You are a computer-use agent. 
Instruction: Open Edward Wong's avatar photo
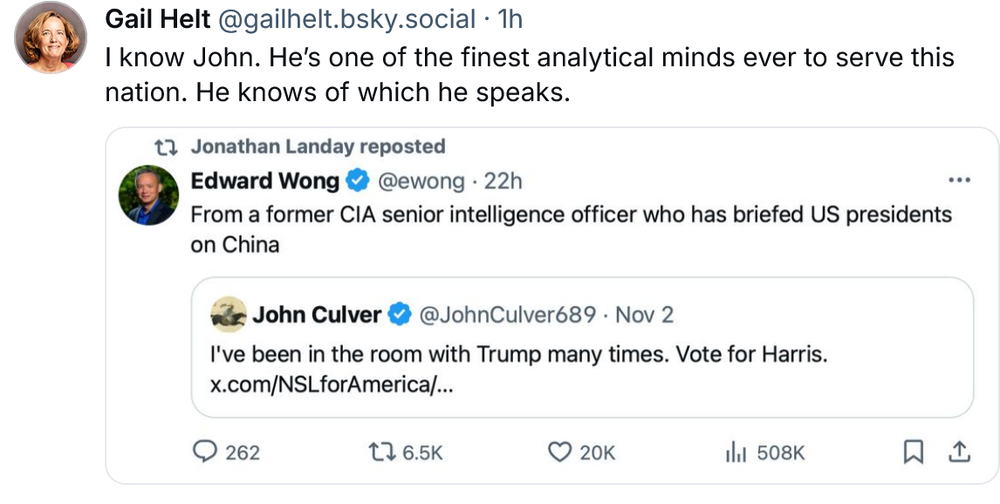(x=148, y=194)
